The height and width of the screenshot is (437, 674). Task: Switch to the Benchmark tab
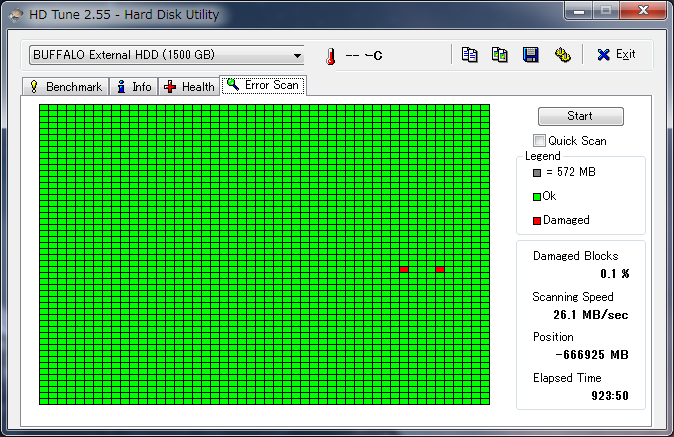[x=66, y=87]
